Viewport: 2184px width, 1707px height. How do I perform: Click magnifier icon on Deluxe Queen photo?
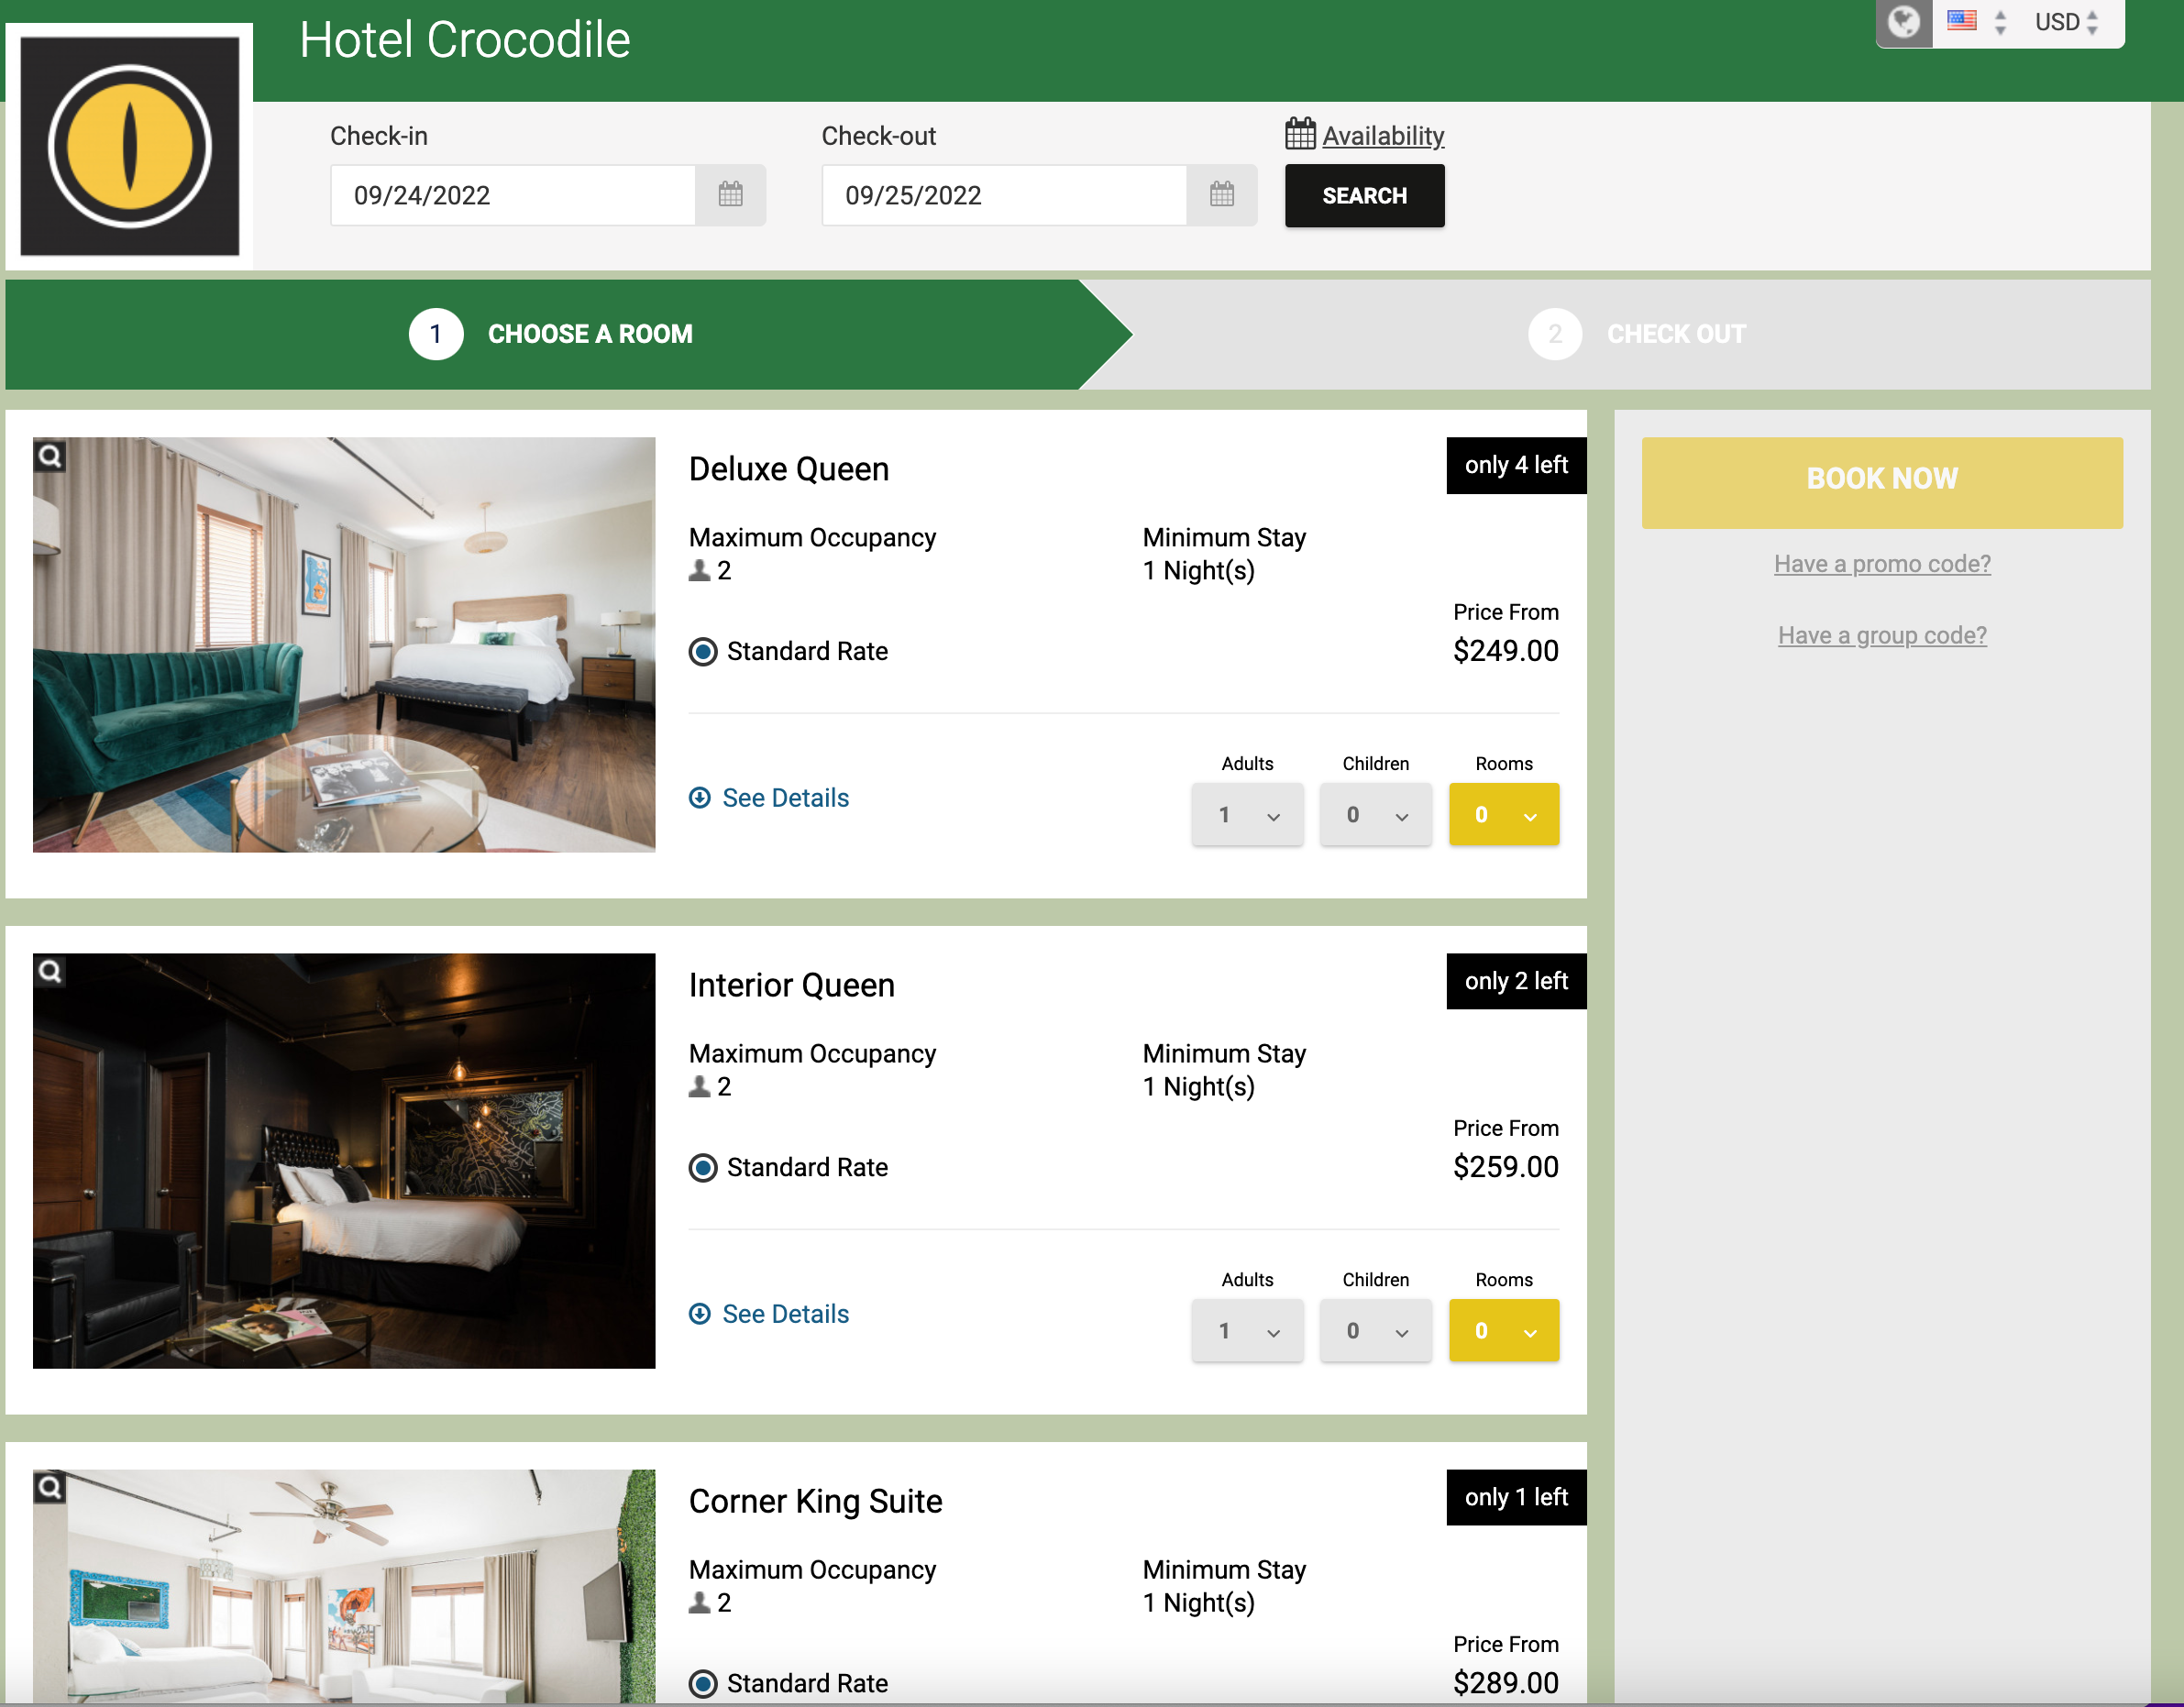click(x=50, y=456)
